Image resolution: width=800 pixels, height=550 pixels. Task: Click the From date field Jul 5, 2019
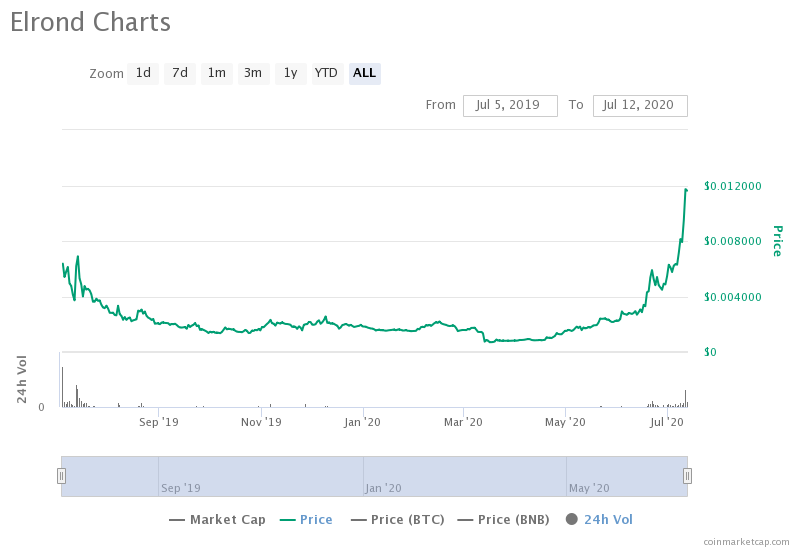[x=510, y=106]
